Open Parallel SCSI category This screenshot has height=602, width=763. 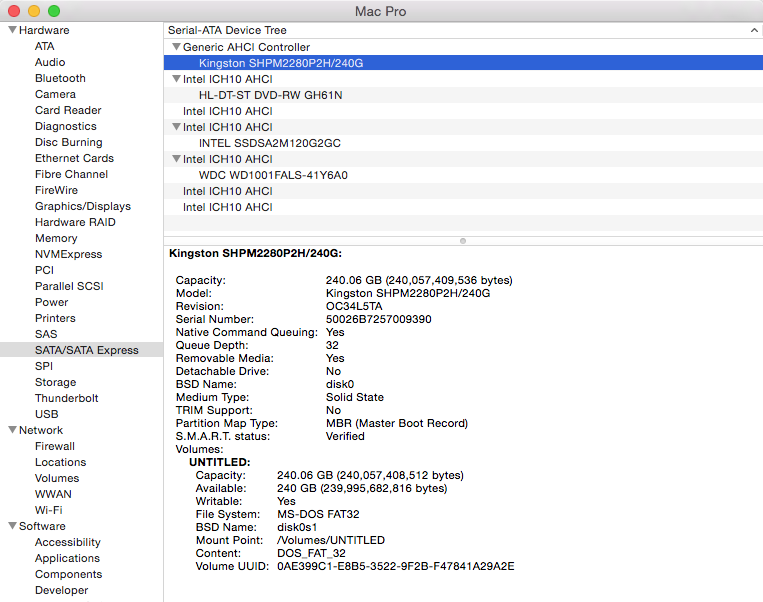(69, 286)
